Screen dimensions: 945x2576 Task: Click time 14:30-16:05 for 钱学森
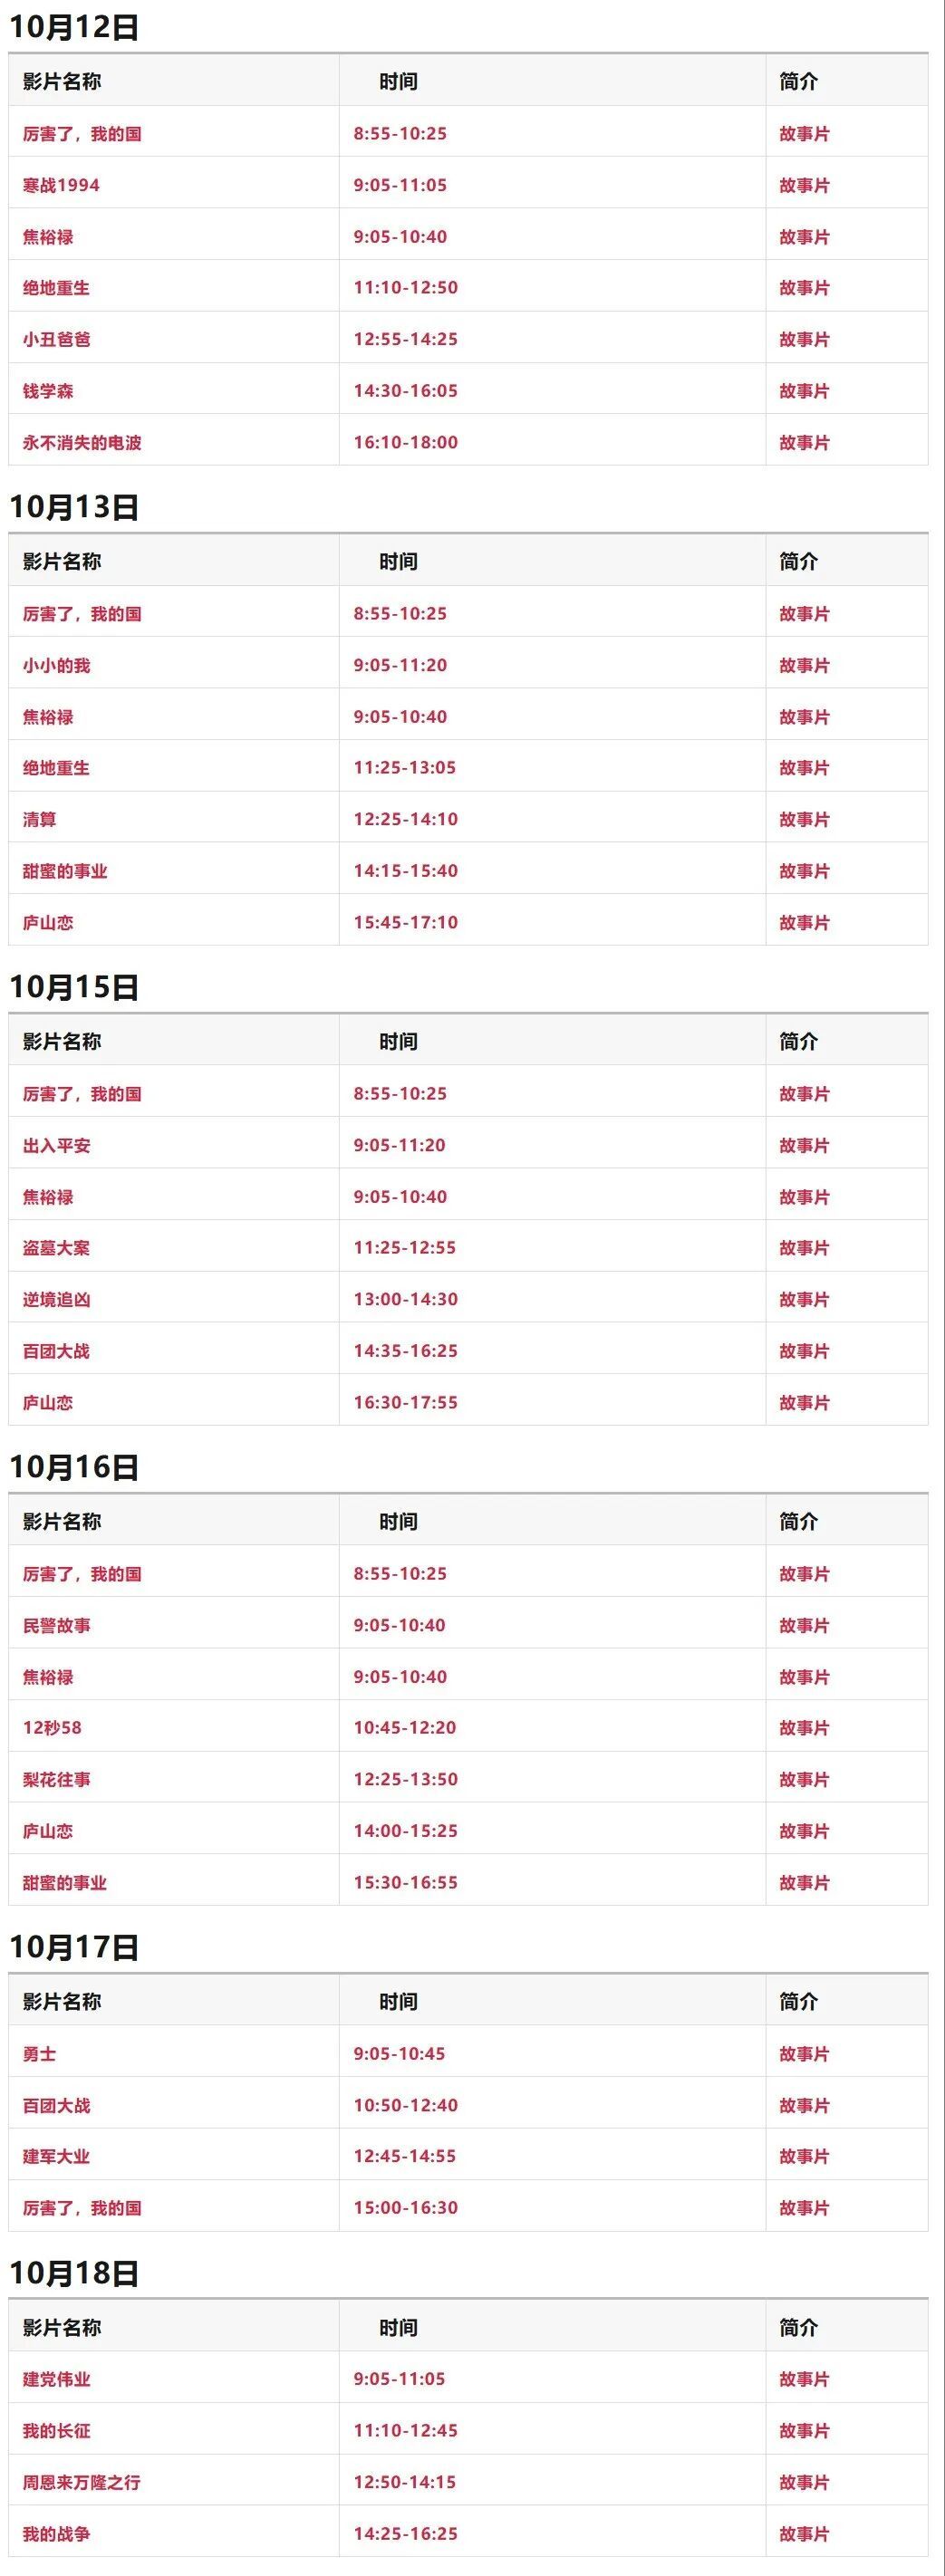[x=405, y=391]
